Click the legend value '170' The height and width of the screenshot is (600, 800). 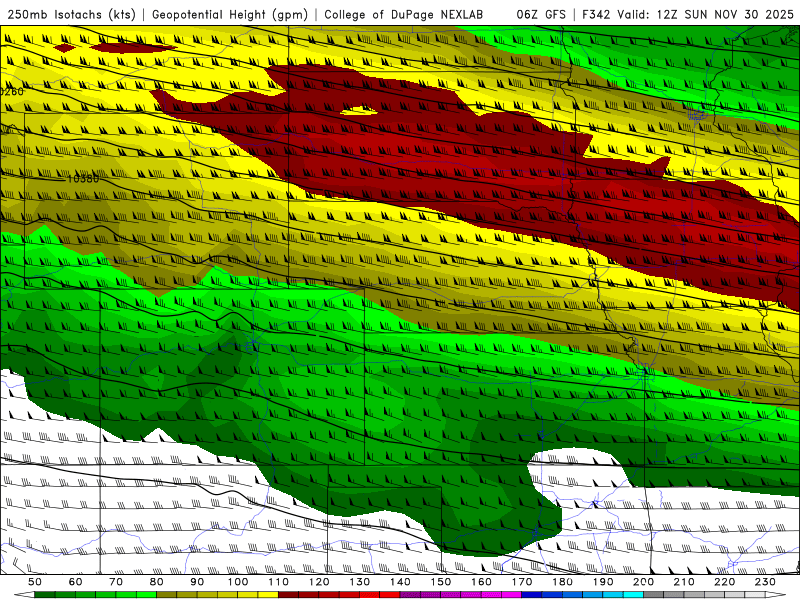click(x=522, y=582)
